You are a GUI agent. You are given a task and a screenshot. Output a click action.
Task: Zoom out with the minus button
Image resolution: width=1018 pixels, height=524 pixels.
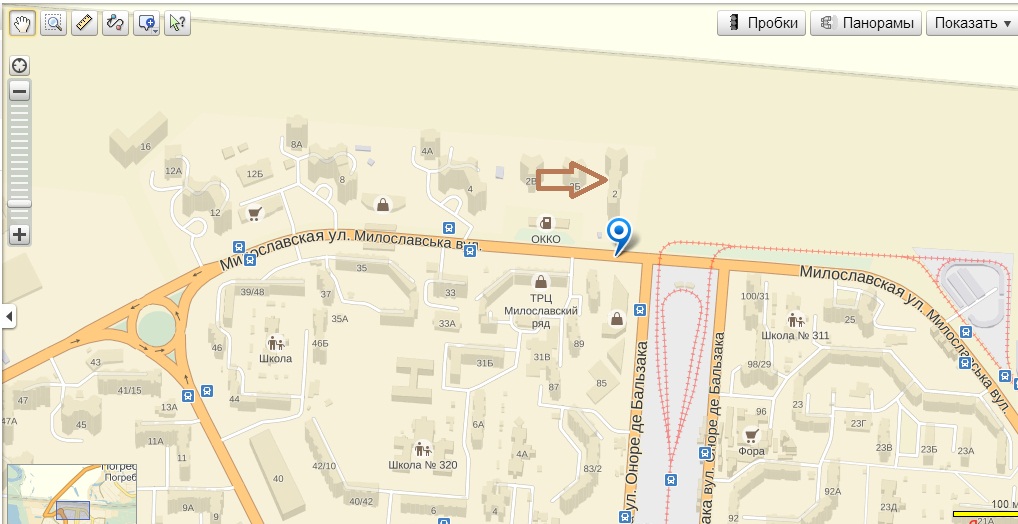(x=19, y=92)
